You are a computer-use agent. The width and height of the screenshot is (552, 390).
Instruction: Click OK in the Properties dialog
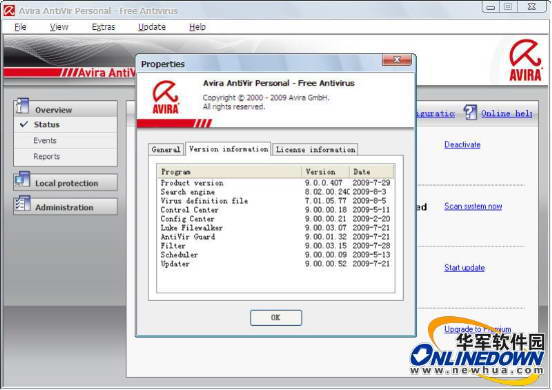[276, 317]
